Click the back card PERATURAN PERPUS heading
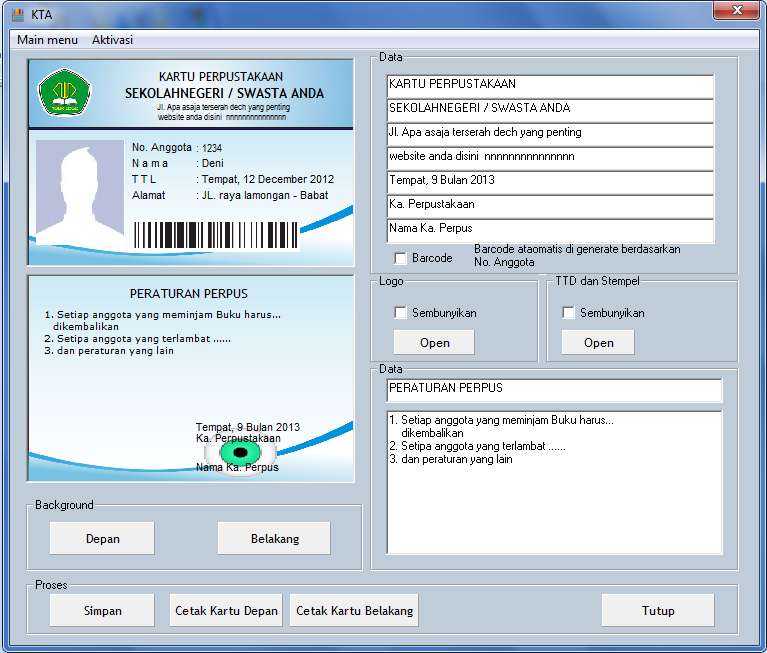 tap(189, 293)
